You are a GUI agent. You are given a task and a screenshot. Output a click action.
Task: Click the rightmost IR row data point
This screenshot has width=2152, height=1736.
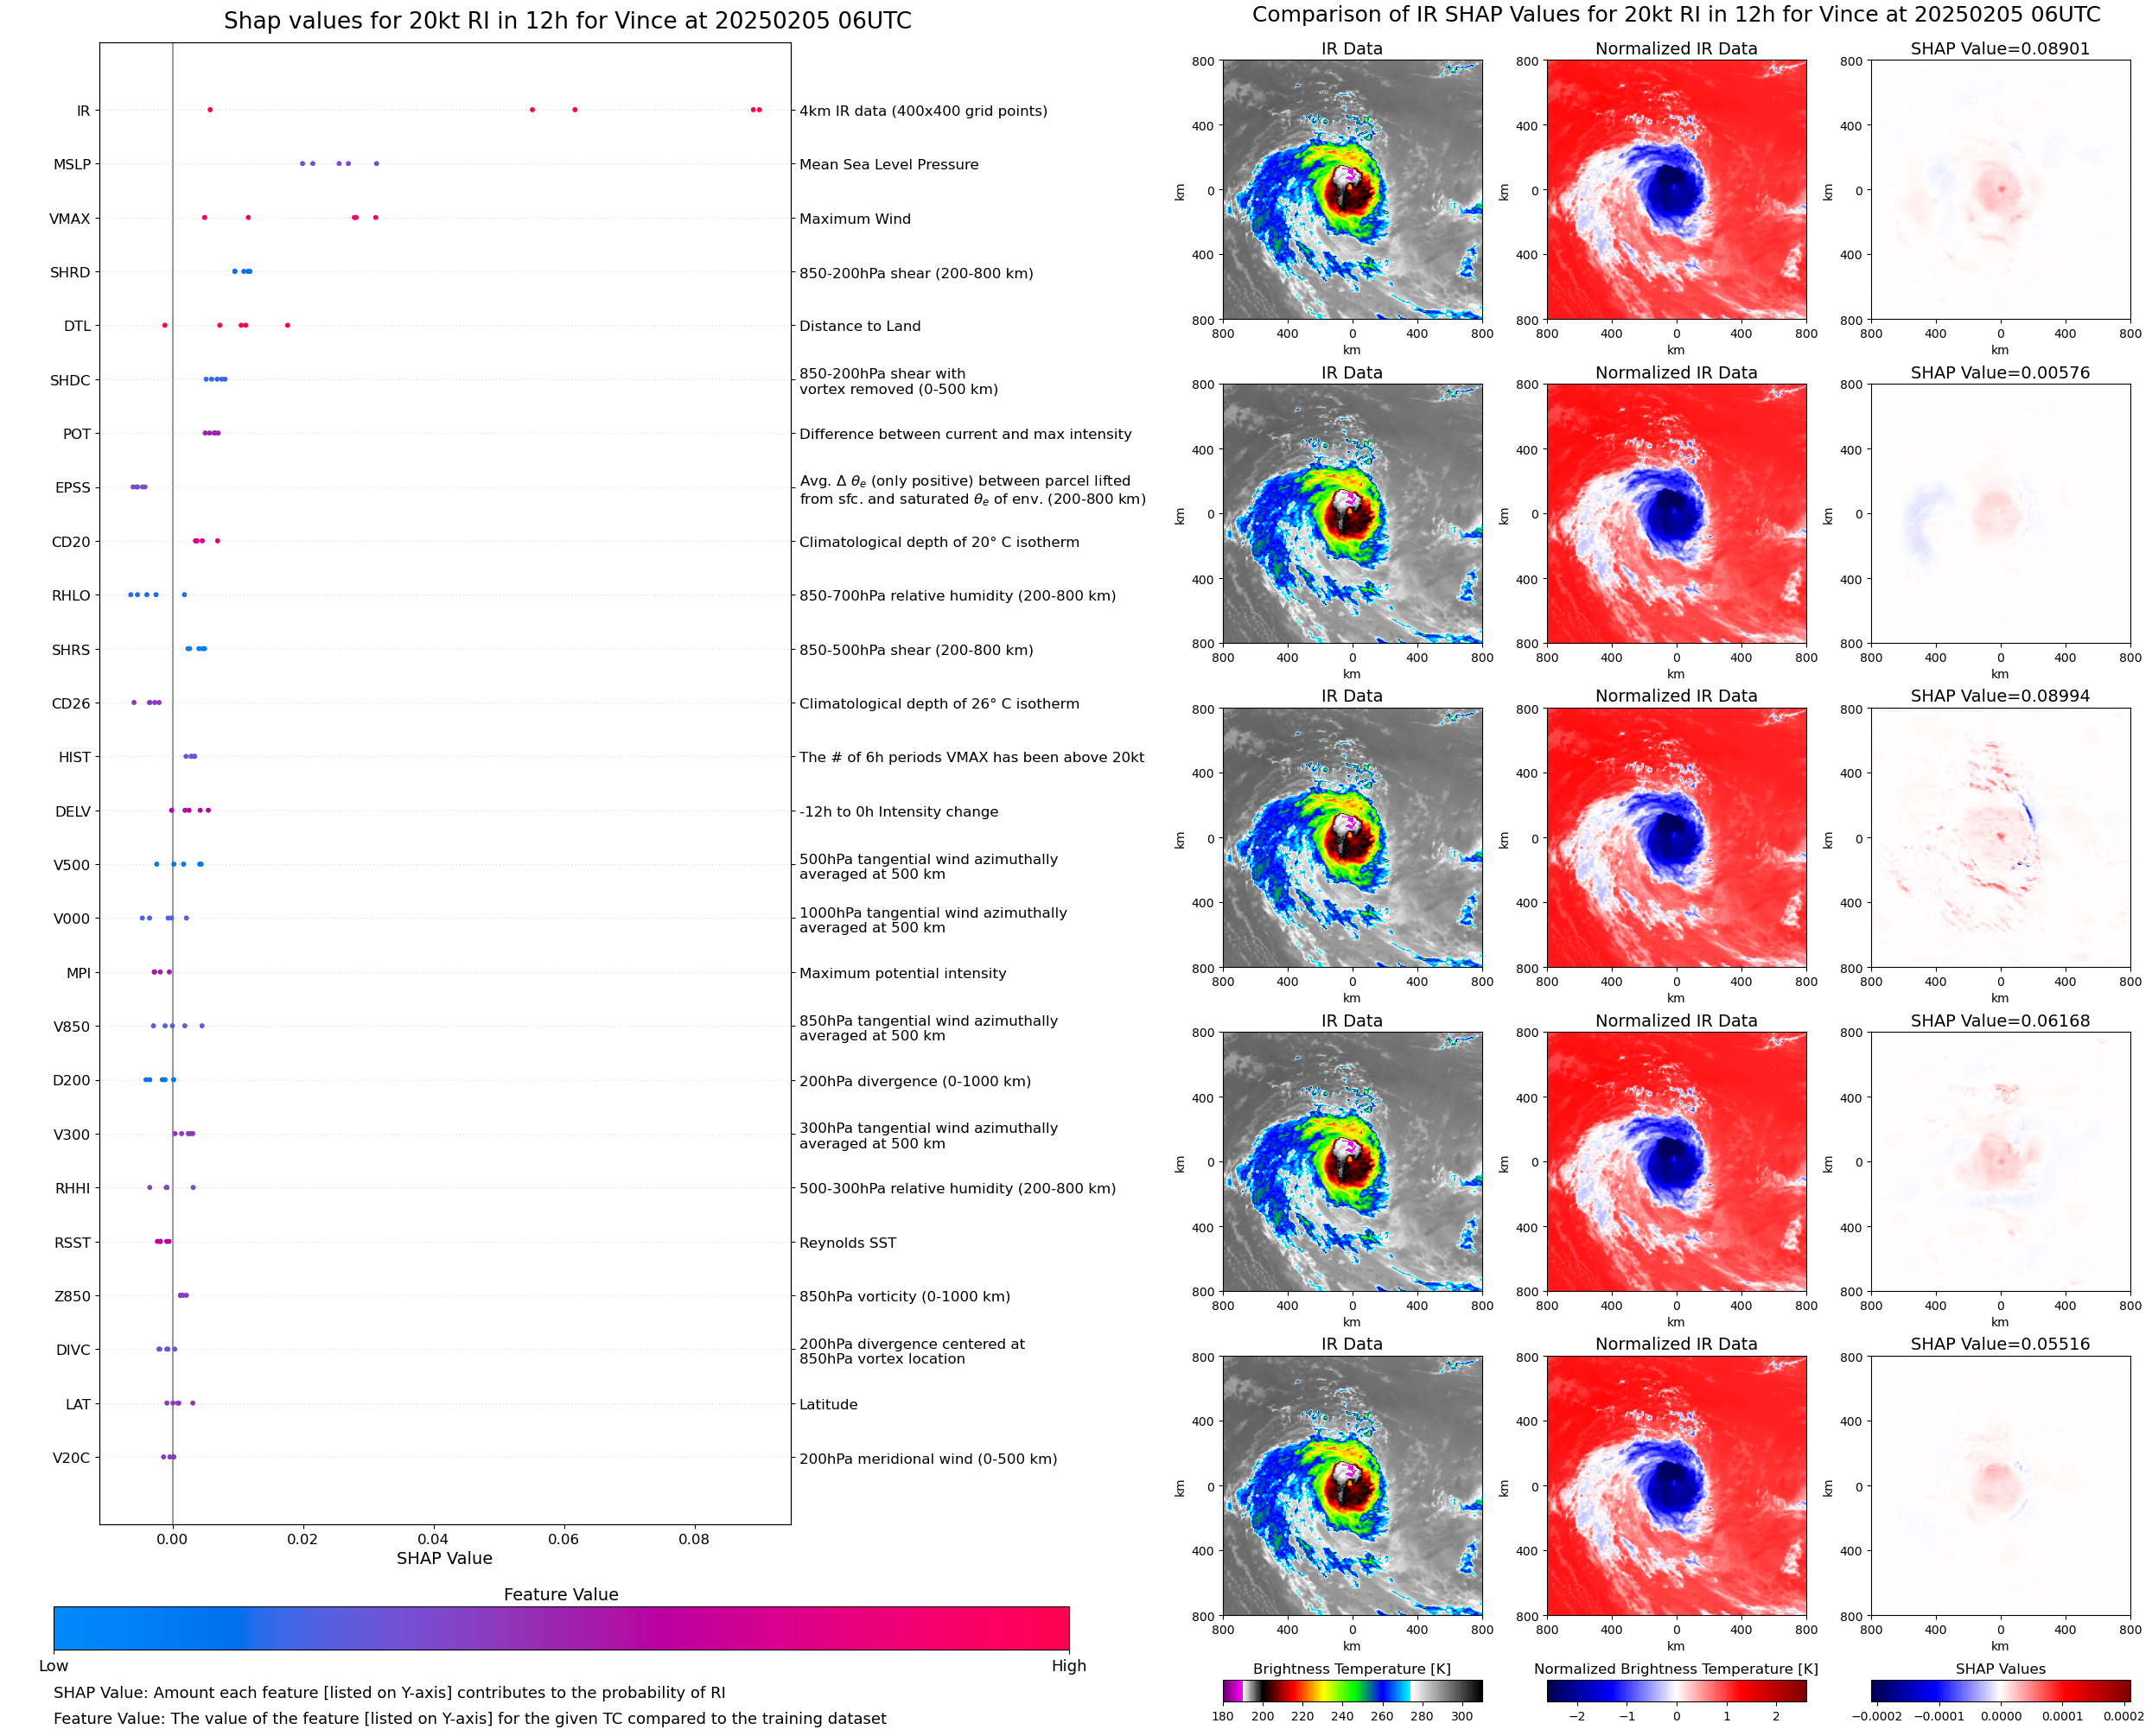tap(759, 110)
